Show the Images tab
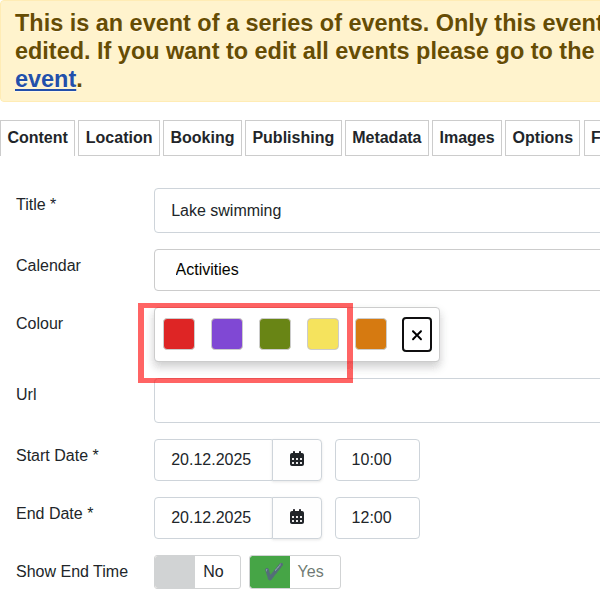 (x=467, y=138)
